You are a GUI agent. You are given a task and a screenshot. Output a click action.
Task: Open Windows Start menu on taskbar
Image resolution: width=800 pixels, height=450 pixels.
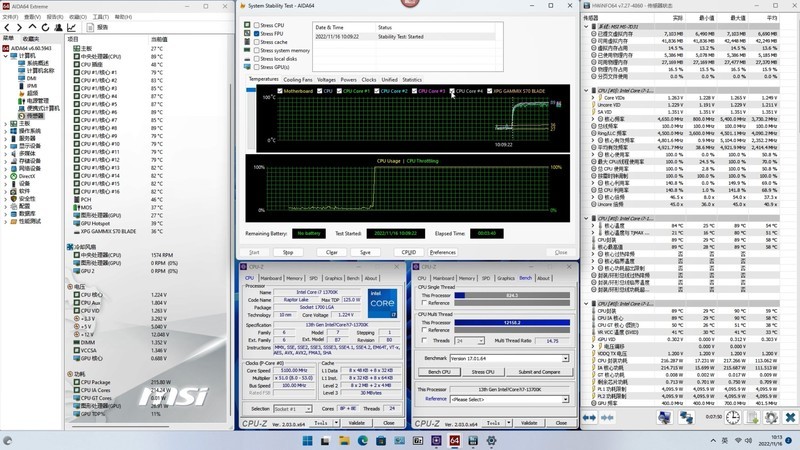(x=307, y=441)
